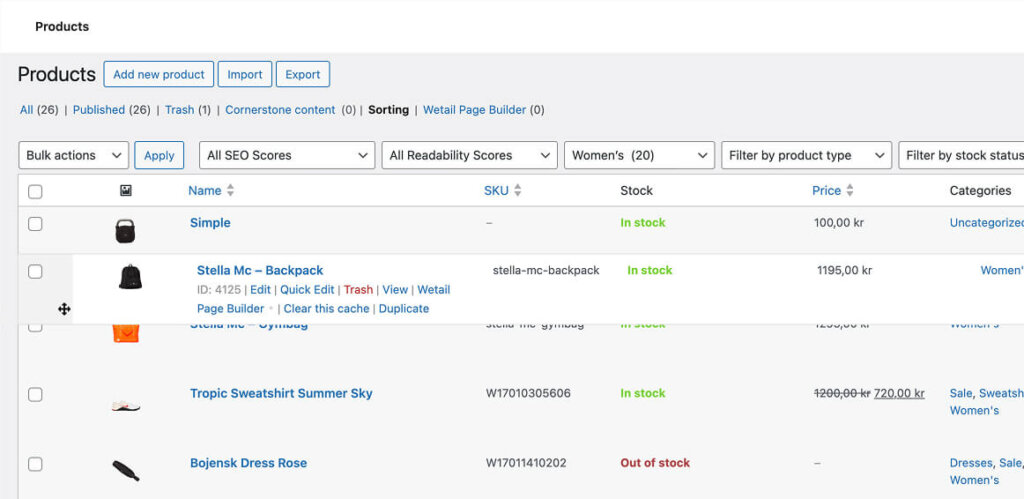Click the Stella Mc Backpack thumbnail
This screenshot has width=1024, height=499.
point(130,277)
